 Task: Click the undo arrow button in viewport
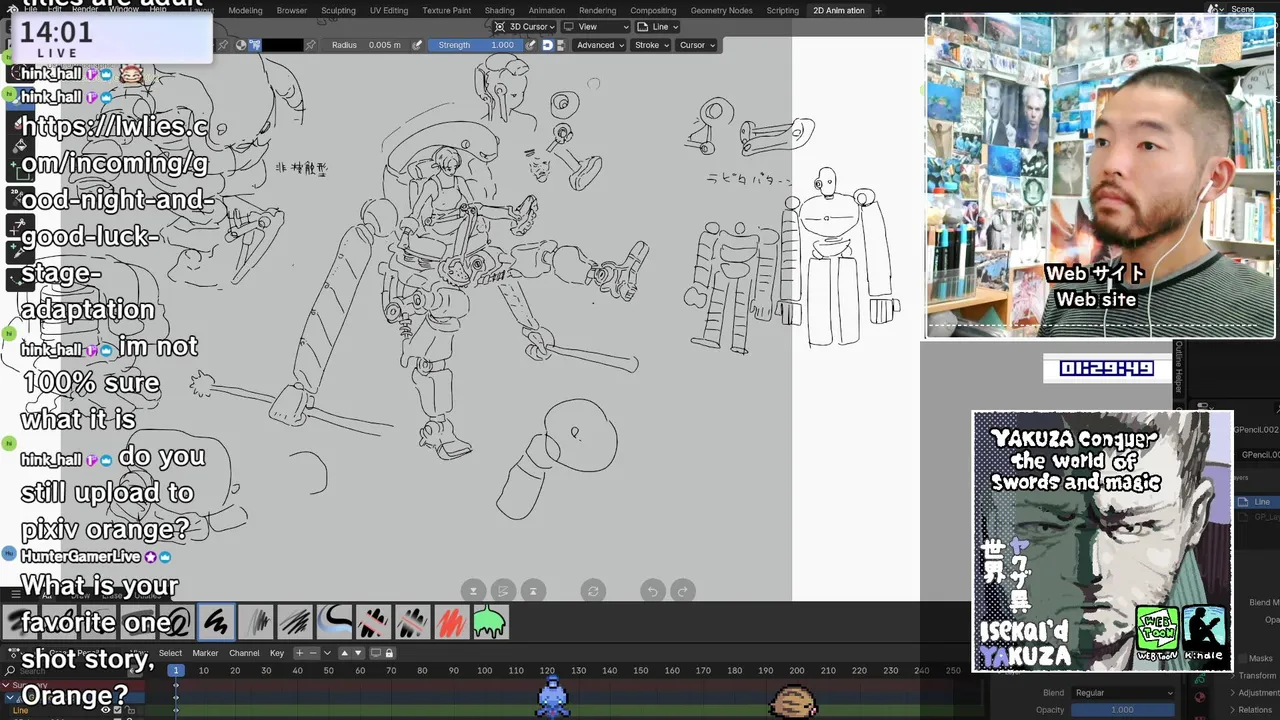point(652,591)
